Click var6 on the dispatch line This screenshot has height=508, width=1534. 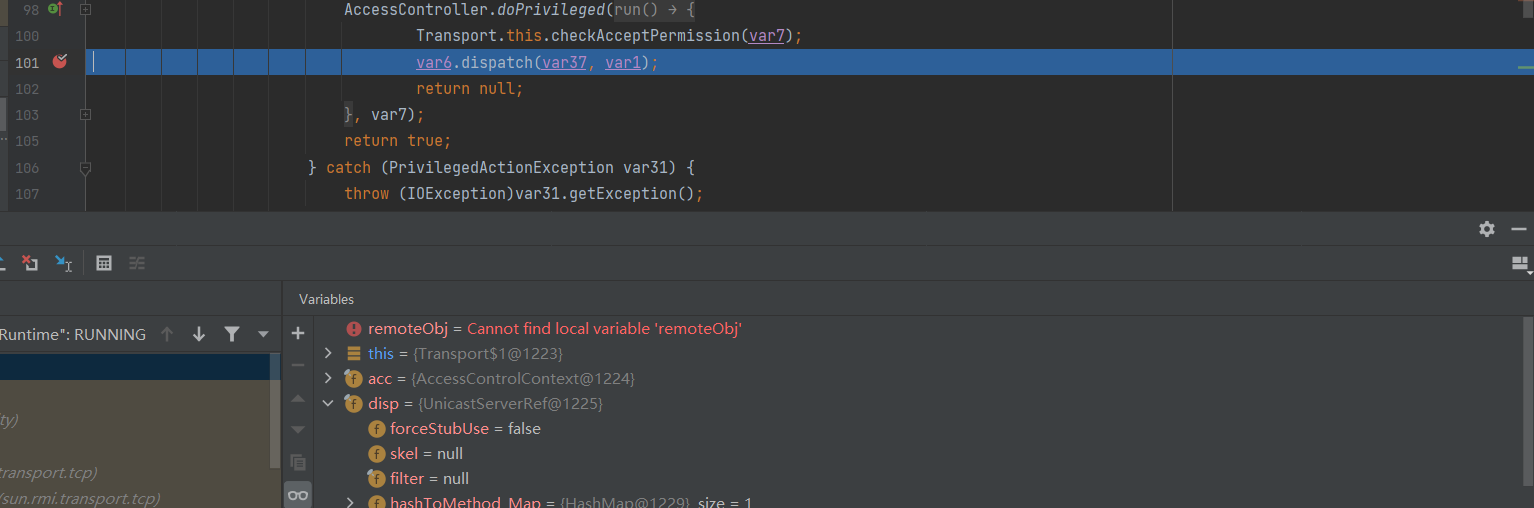click(x=434, y=62)
